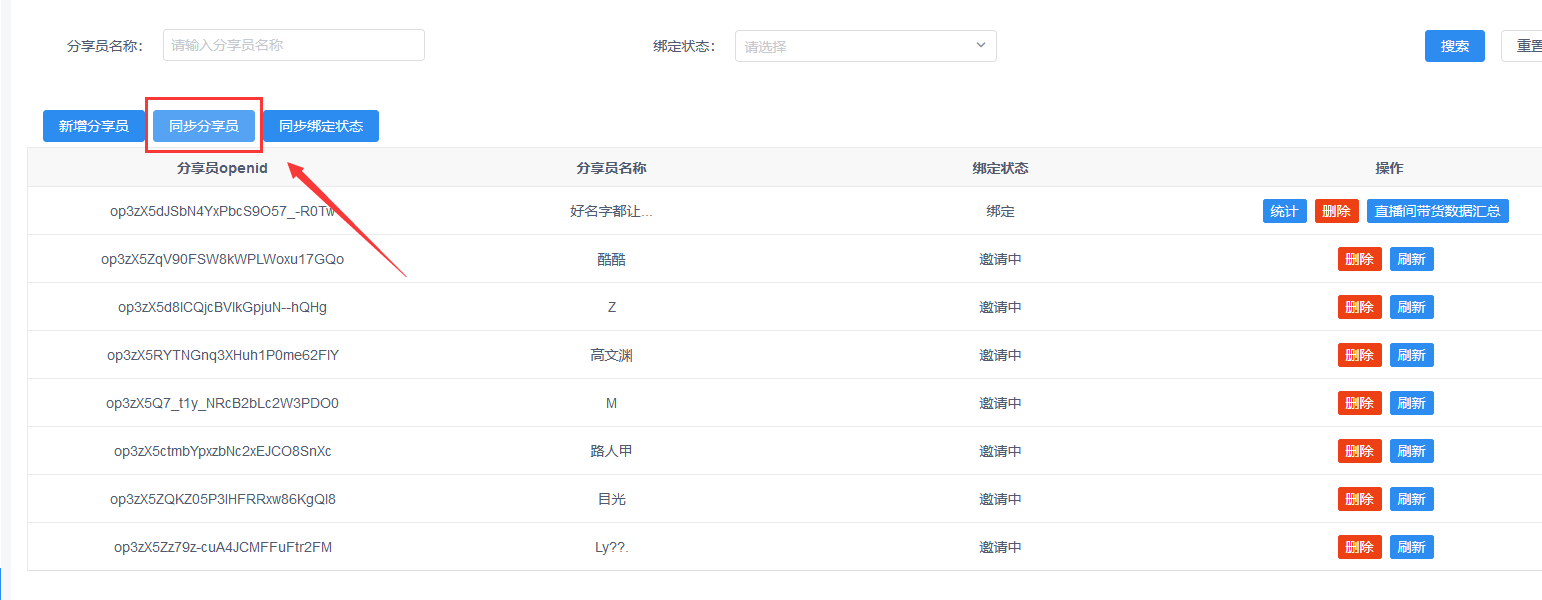Viewport: 1542px width, 600px height.
Task: Delete the 高文渊 sharer row
Action: coord(1359,355)
